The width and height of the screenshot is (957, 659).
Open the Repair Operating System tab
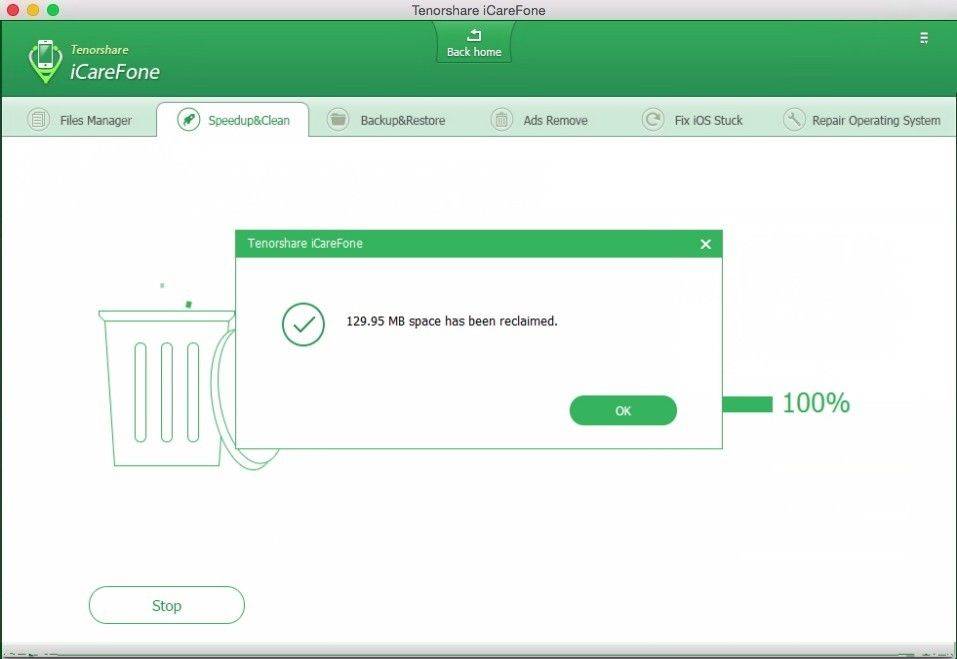861,120
